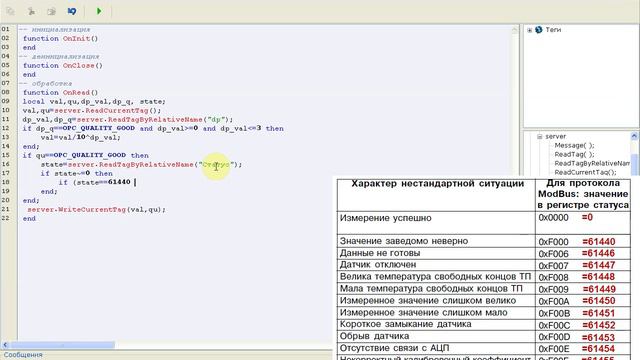Select ReadTagByRelativeName function in server tree
The width and height of the screenshot is (640, 360).
click(592, 163)
